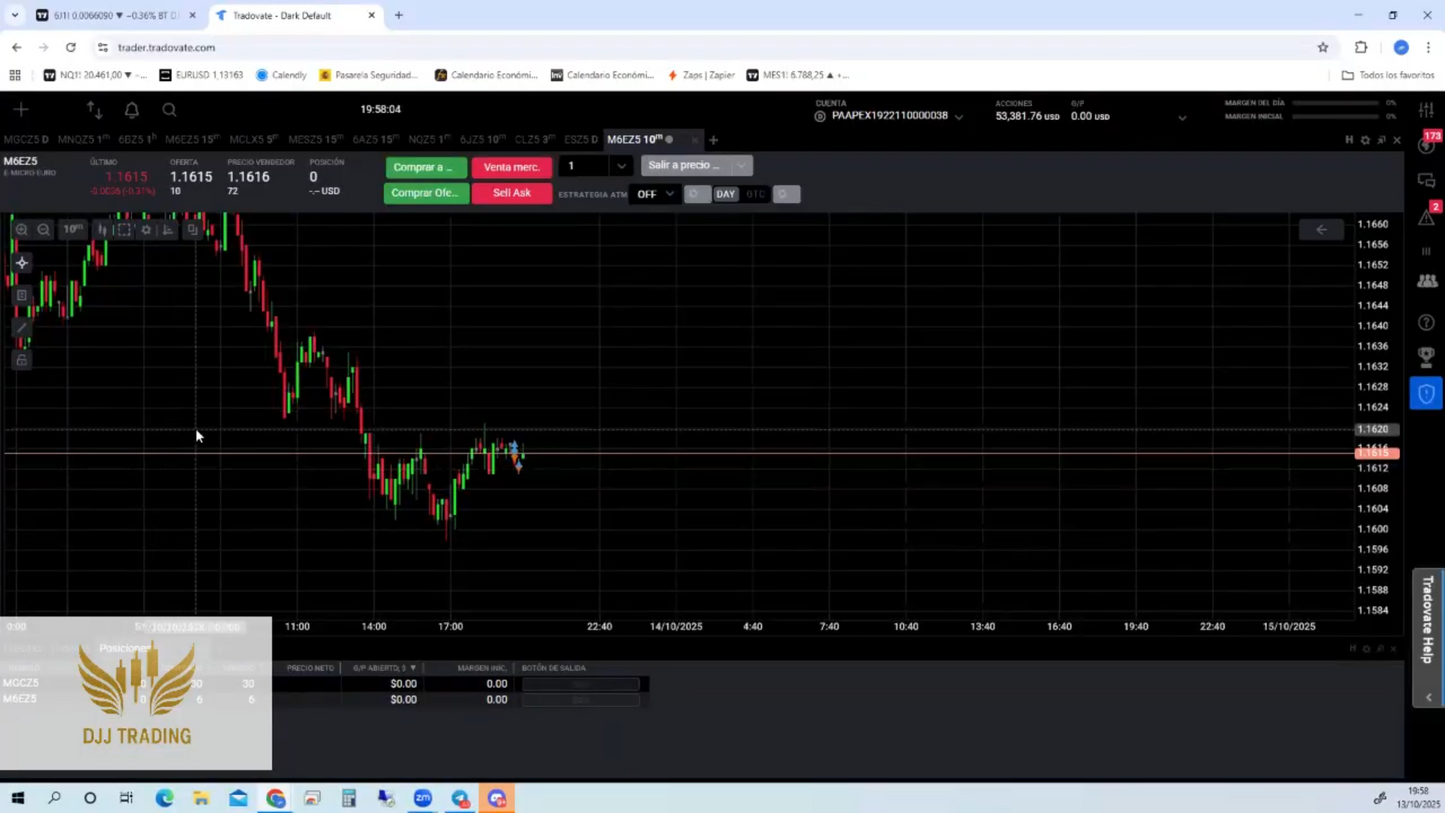Select the zoom-out tool on the chart
Screen dimensions: 1445x813
[x=42, y=229]
